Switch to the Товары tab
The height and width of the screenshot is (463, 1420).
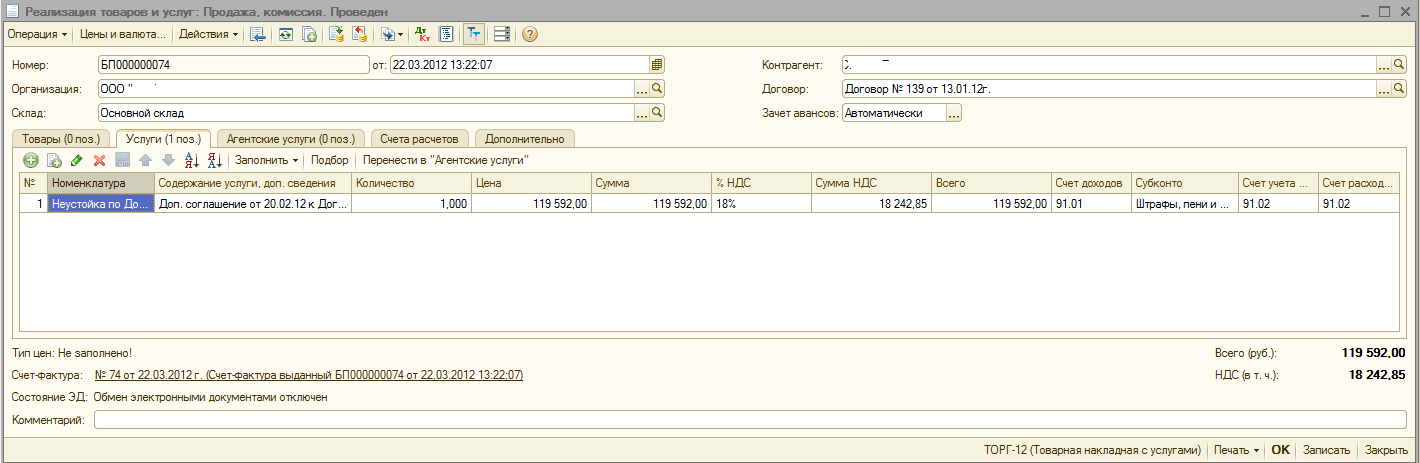(61, 139)
